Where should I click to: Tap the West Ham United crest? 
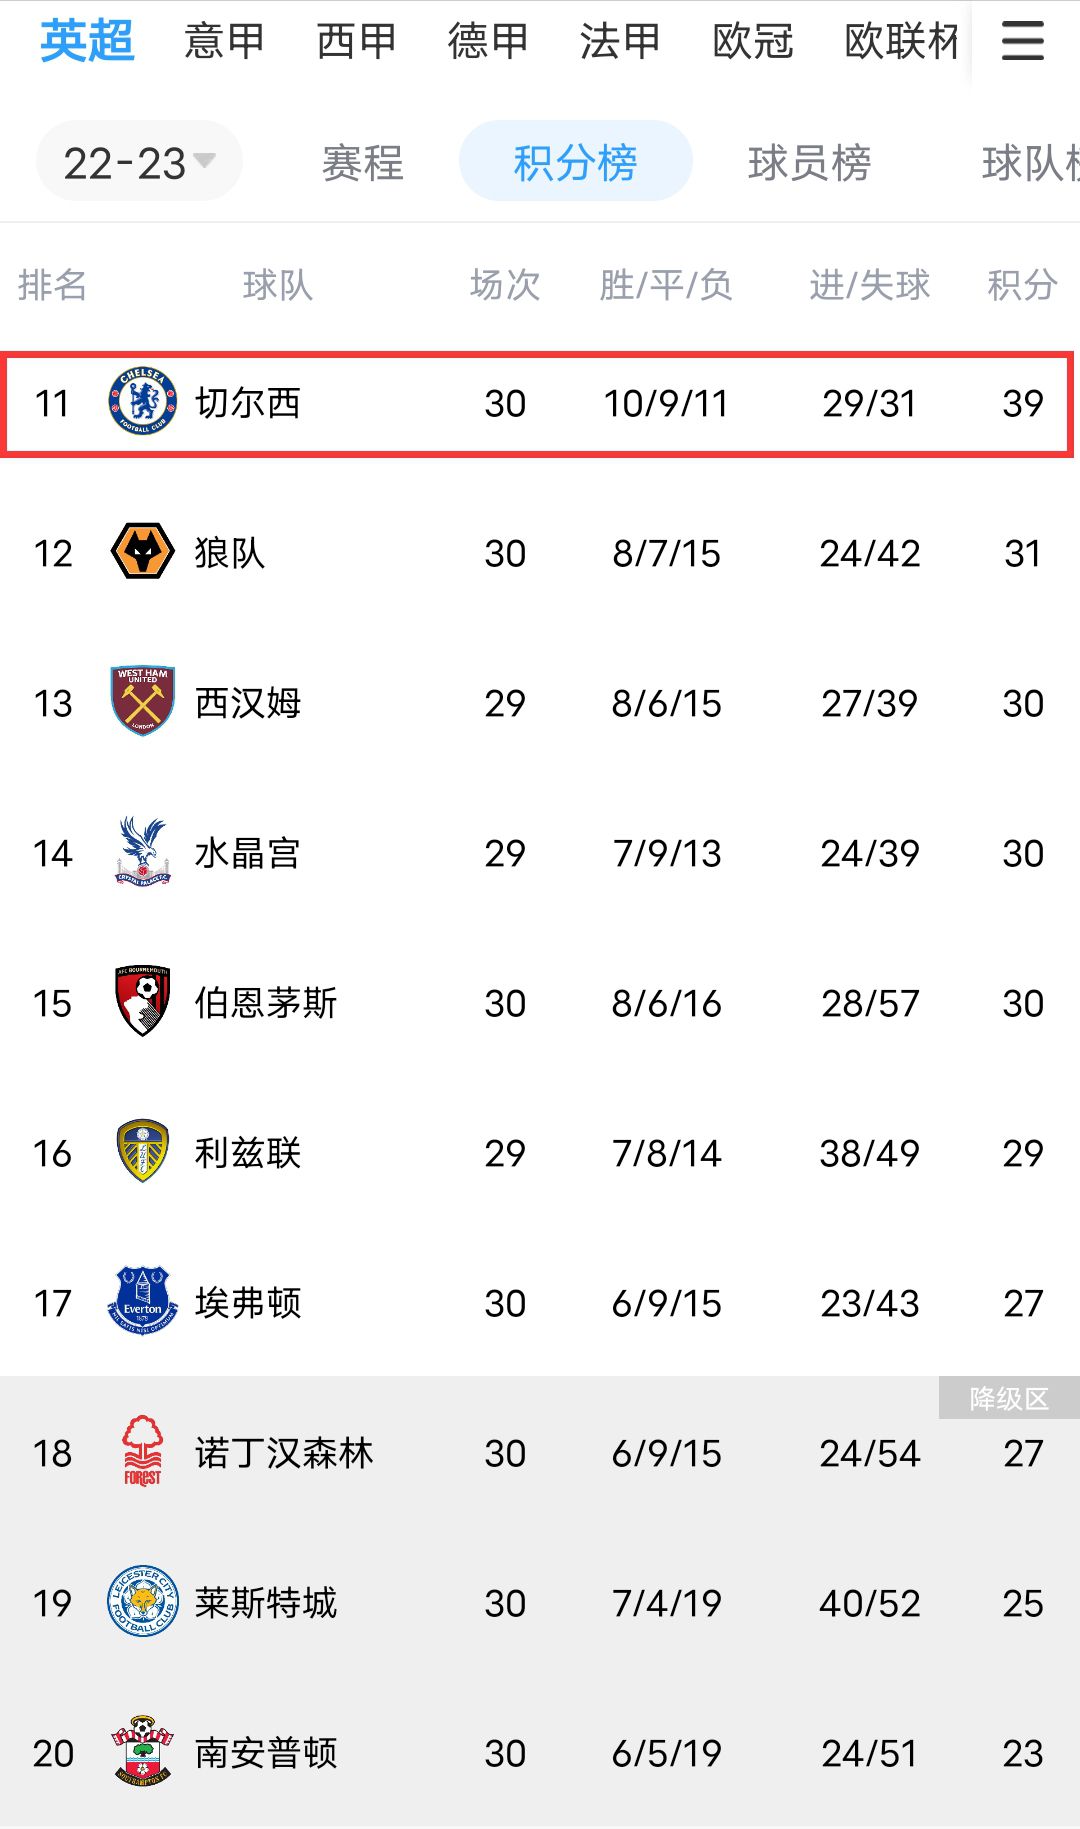(x=143, y=702)
